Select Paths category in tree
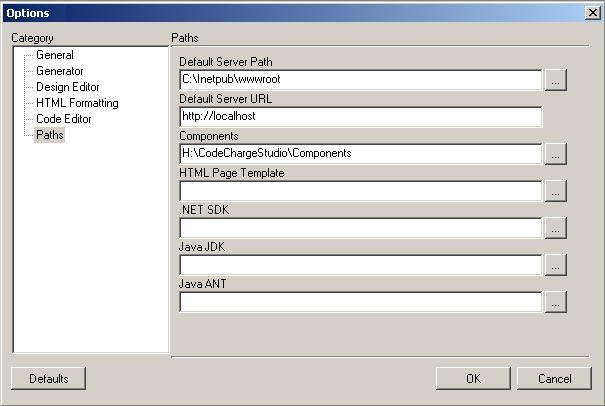Image resolution: width=605 pixels, height=406 pixels. (x=49, y=135)
